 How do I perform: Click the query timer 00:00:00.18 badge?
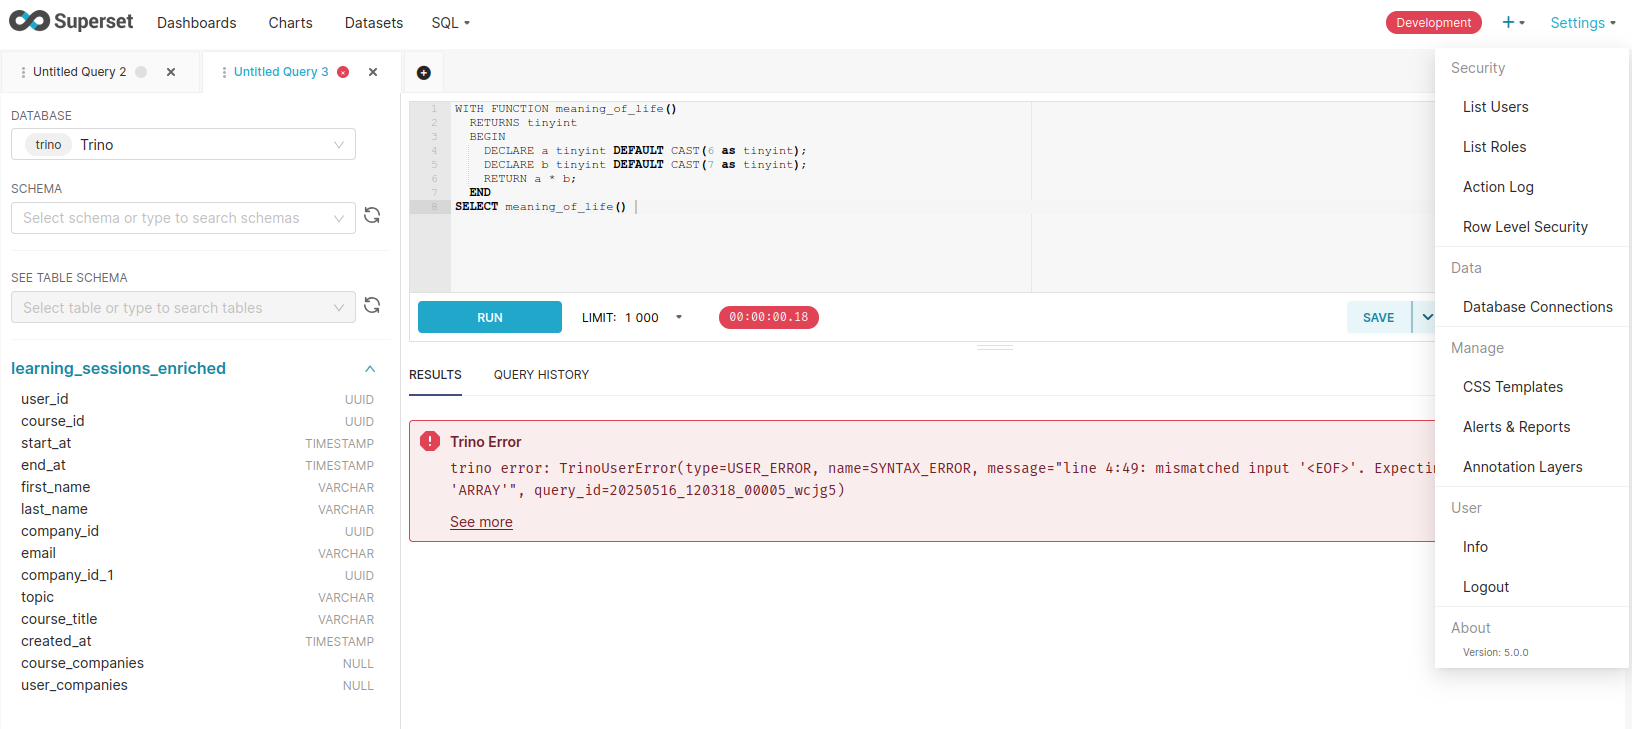(x=768, y=317)
